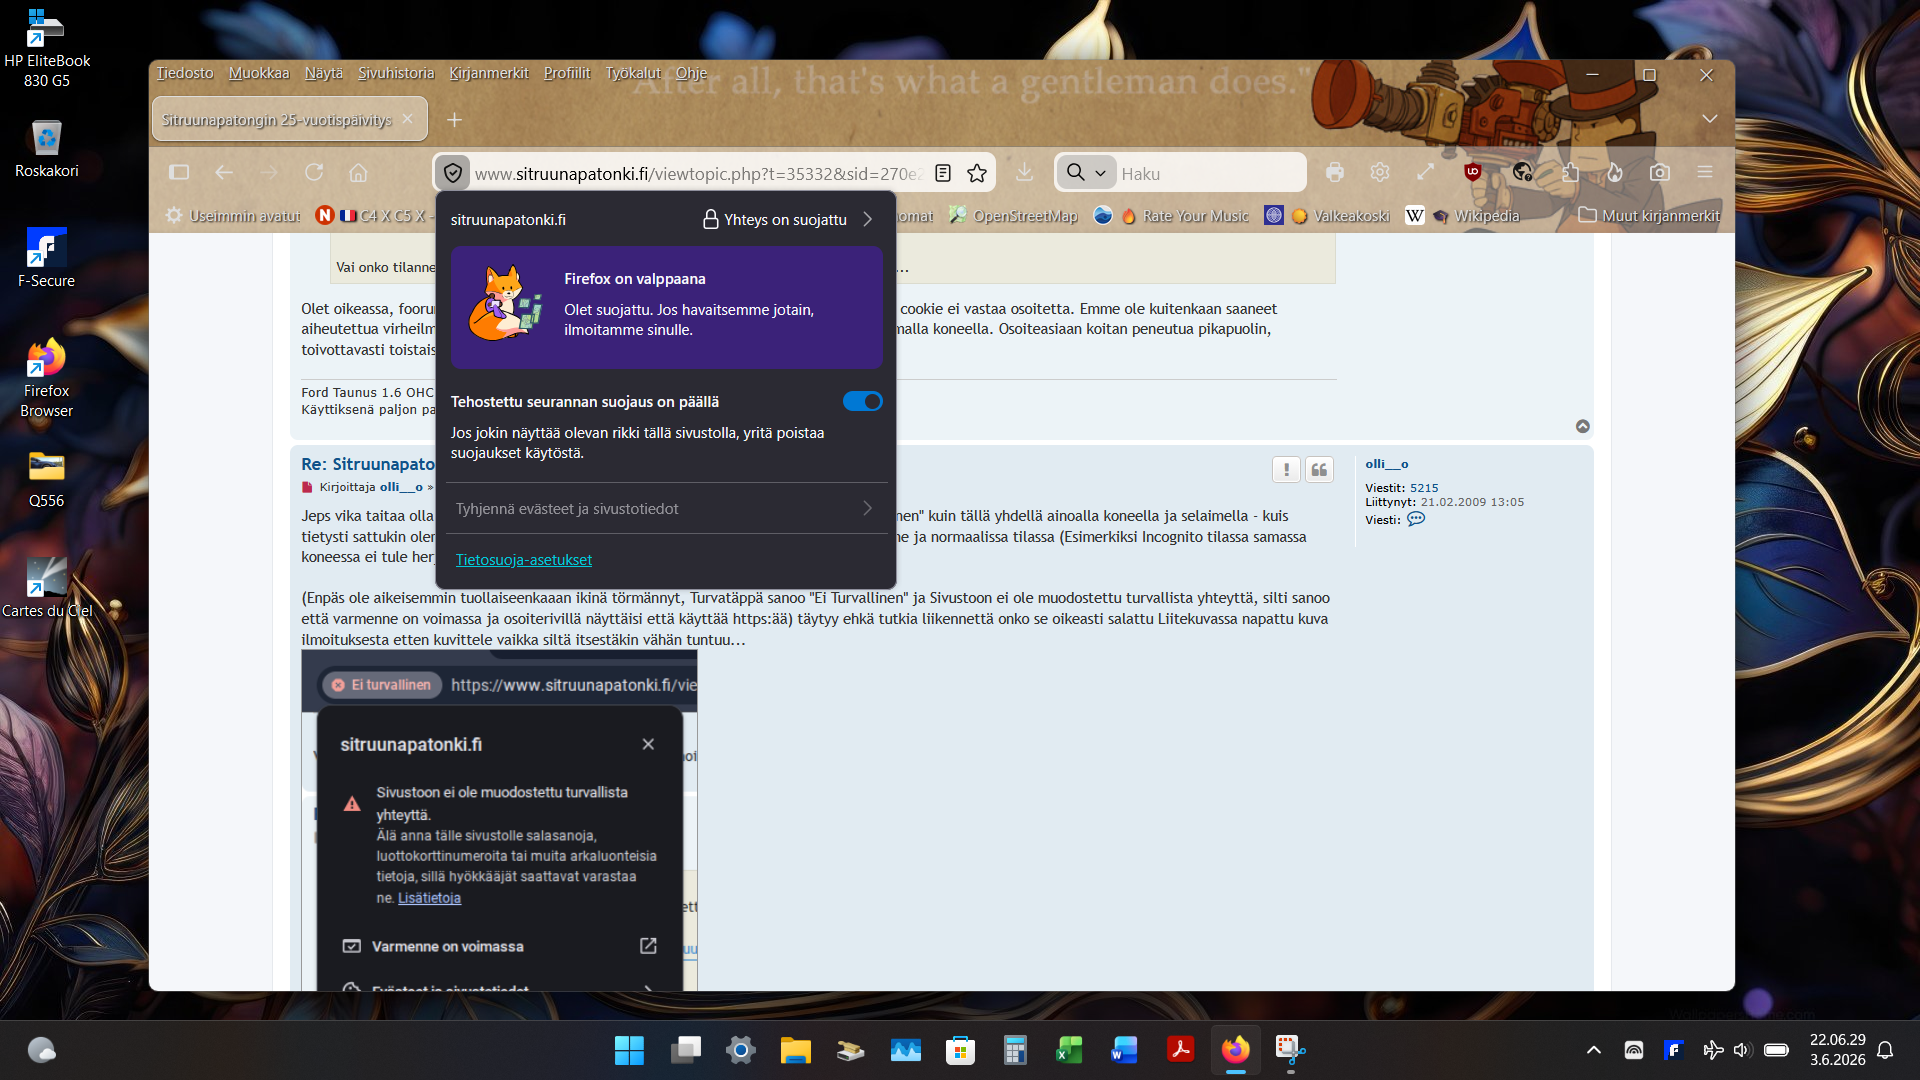Reload the current page
The image size is (1920, 1080).
tap(314, 173)
